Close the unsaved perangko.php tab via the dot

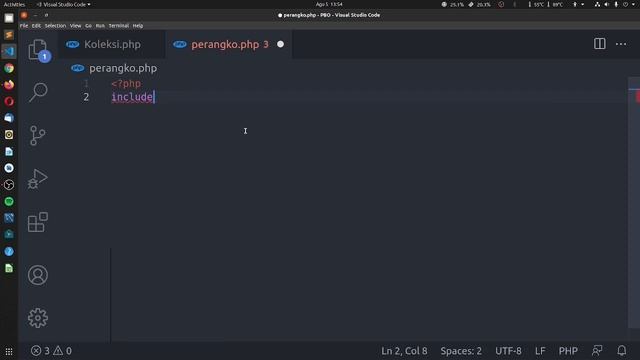coord(280,44)
